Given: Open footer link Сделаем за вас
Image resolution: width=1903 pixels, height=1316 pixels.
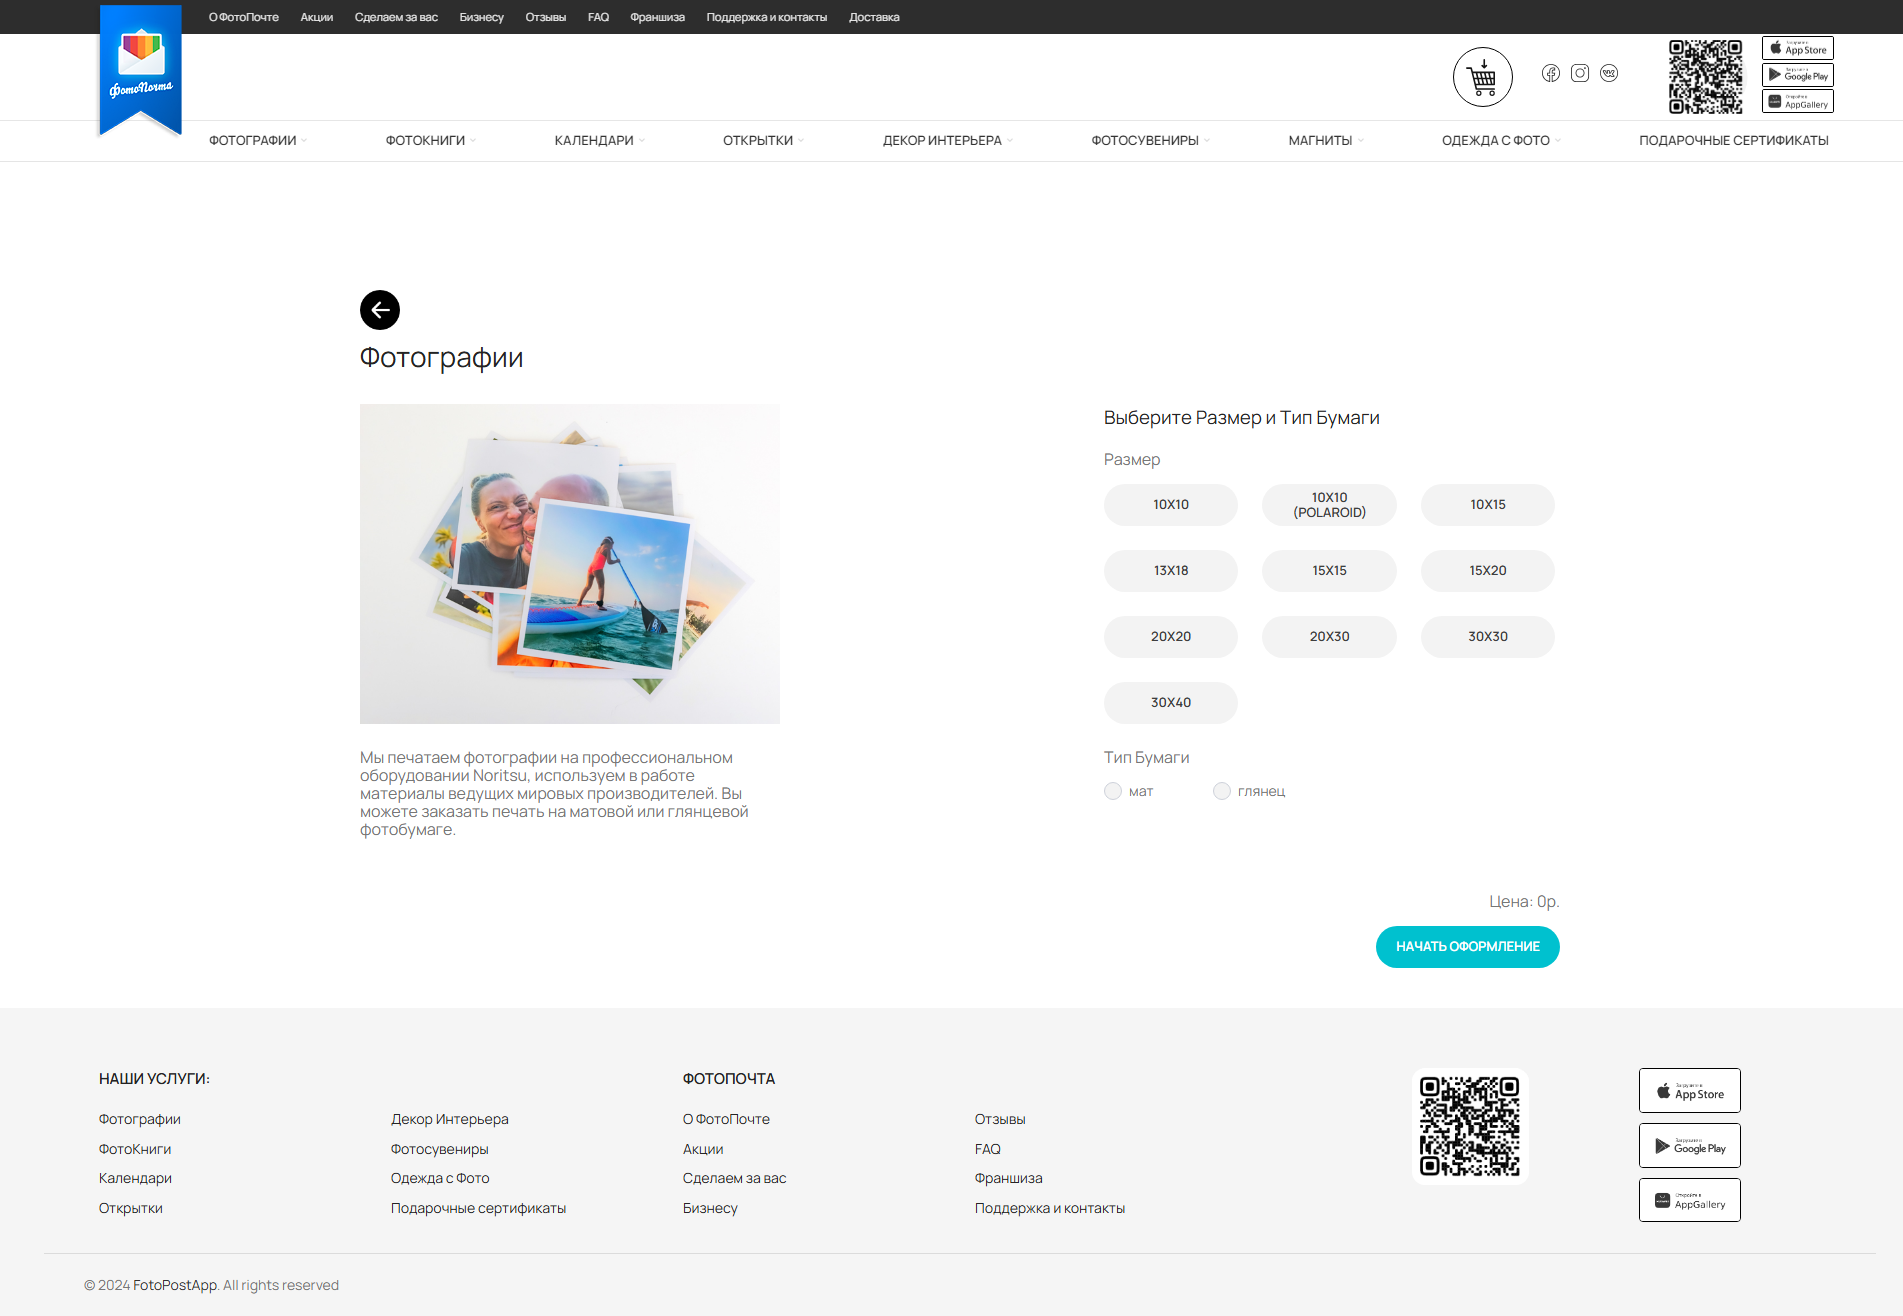Looking at the screenshot, I should tap(735, 1178).
